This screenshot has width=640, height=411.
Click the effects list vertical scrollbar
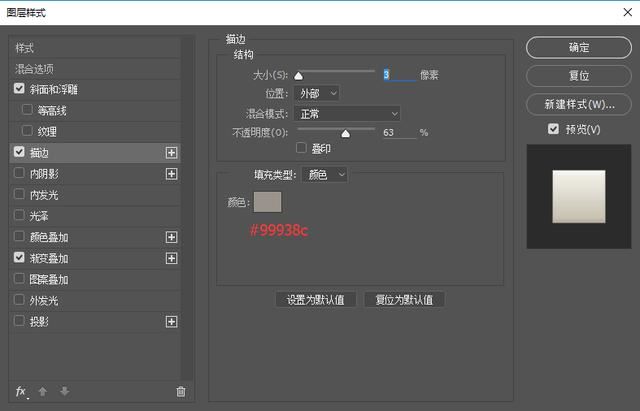tap(187, 208)
